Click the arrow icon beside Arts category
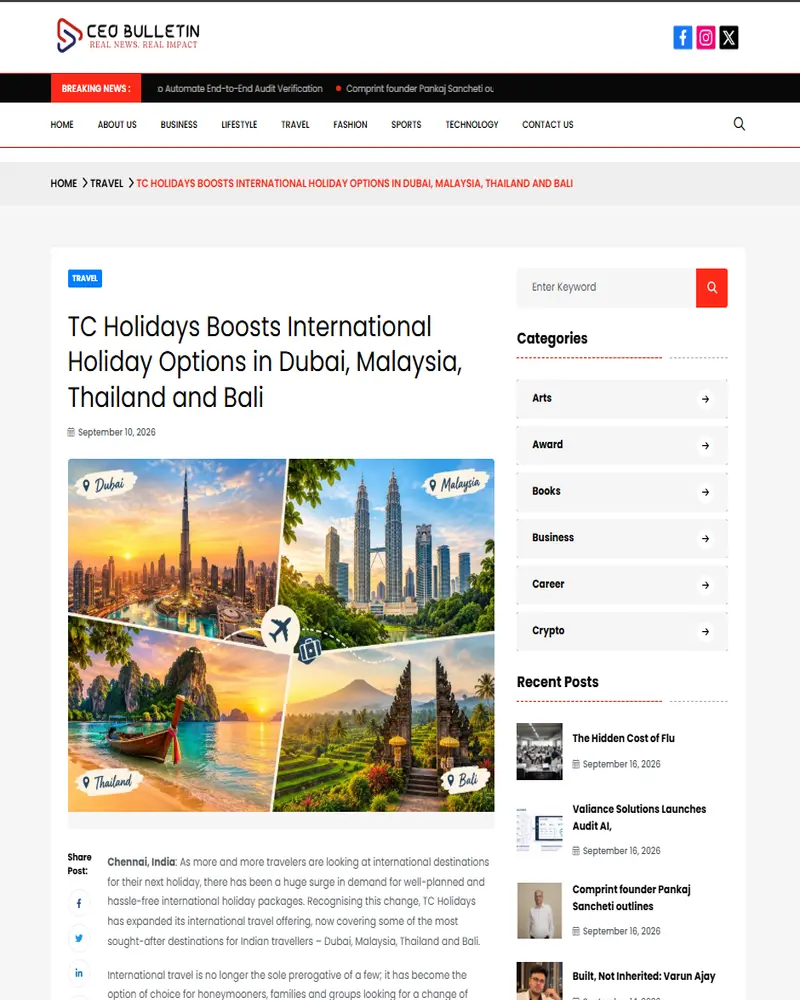The width and height of the screenshot is (800, 1000). pyautogui.click(x=705, y=399)
